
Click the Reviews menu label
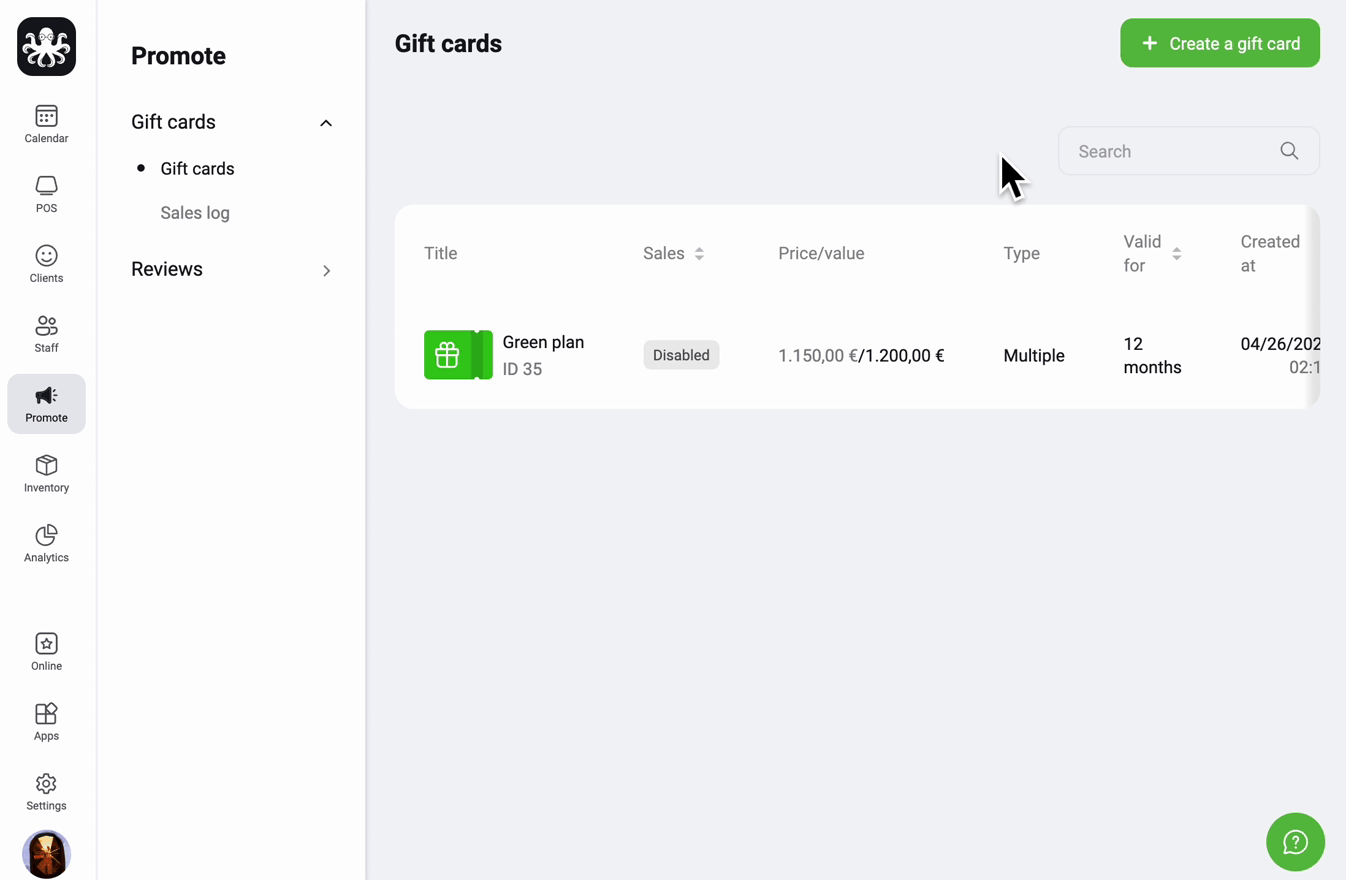click(167, 269)
